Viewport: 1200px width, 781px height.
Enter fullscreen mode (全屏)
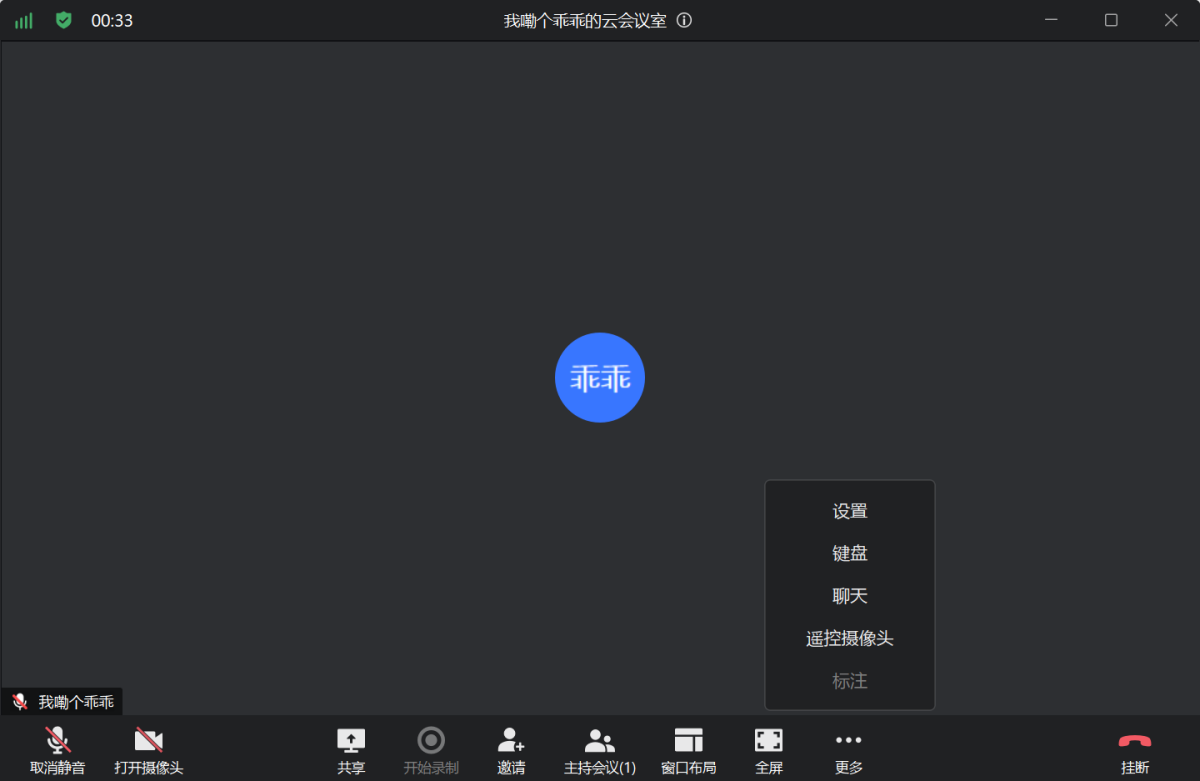pyautogui.click(x=768, y=750)
